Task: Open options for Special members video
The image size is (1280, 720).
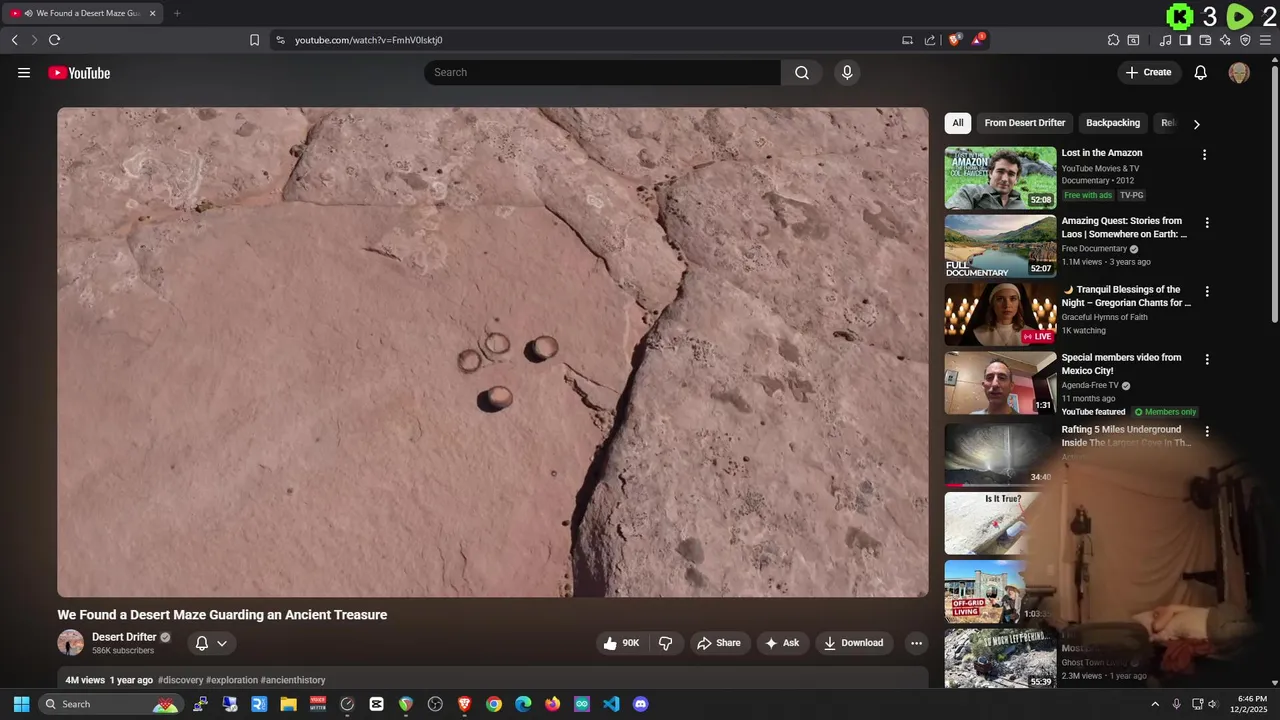Action: point(1207,359)
